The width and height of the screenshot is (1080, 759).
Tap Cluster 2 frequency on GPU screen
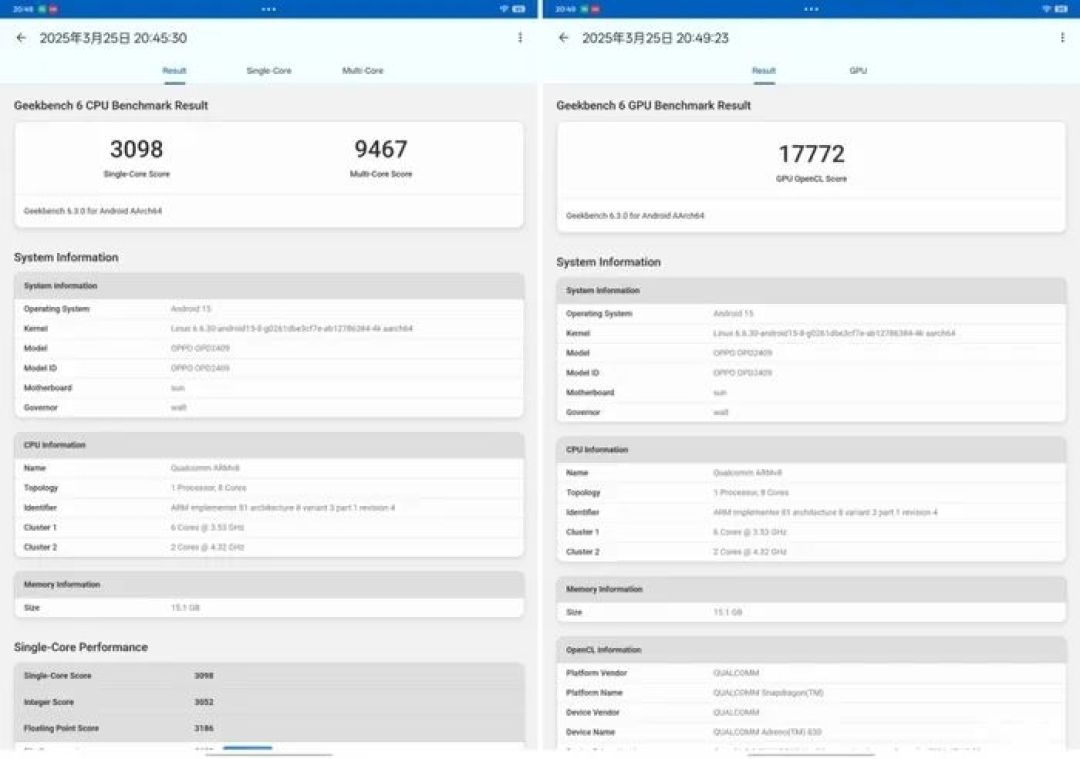pyautogui.click(x=749, y=552)
